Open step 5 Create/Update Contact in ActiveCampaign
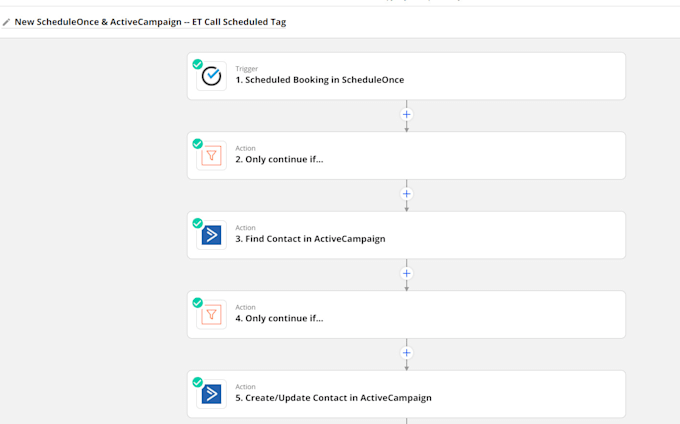The image size is (680, 424). pyautogui.click(x=406, y=394)
